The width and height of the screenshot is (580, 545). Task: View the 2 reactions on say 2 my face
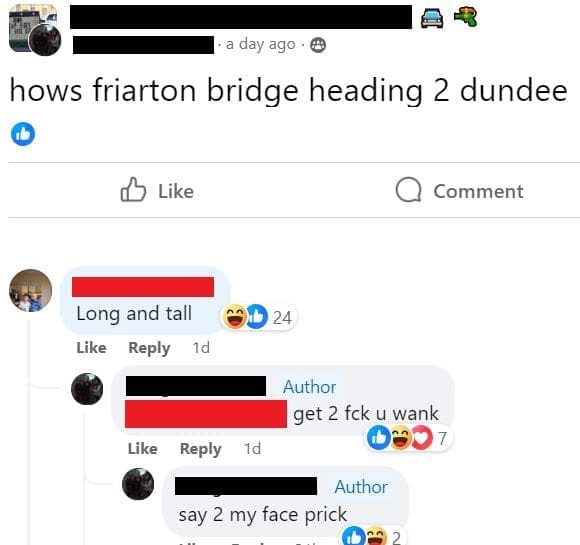pyautogui.click(x=372, y=536)
